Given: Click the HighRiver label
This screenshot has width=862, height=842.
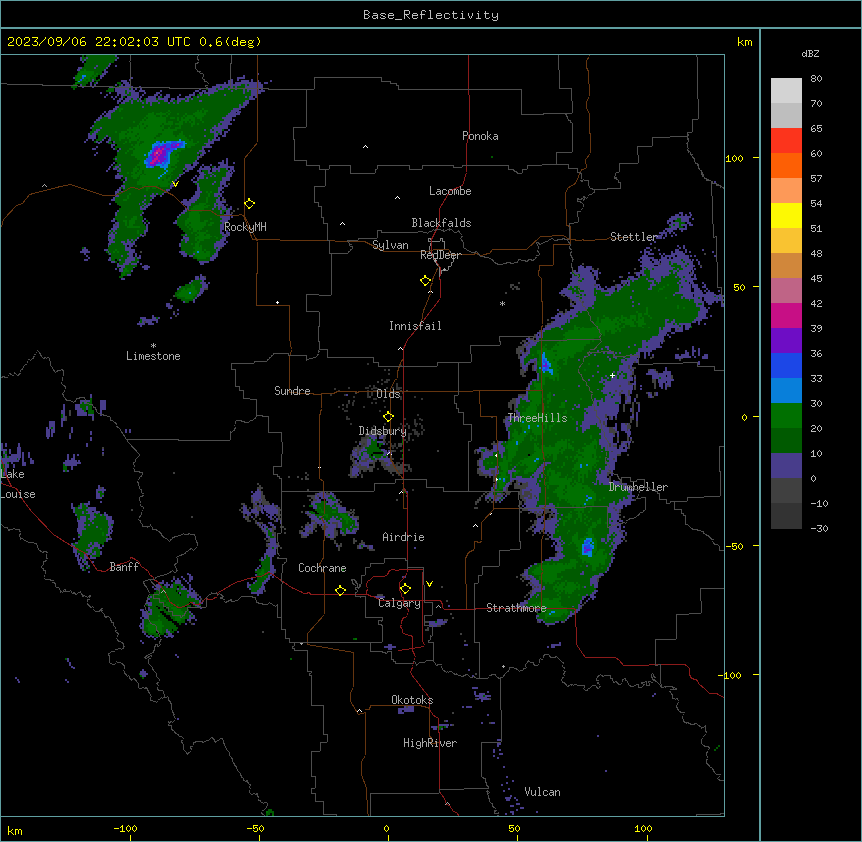Looking at the screenshot, I should click(x=430, y=743).
